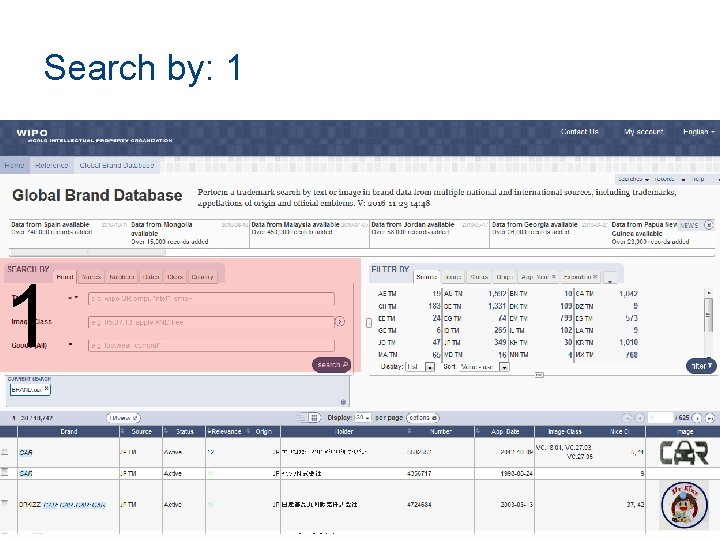This screenshot has height=540, width=720.
Task: Select the Image filter tab
Action: [453, 277]
